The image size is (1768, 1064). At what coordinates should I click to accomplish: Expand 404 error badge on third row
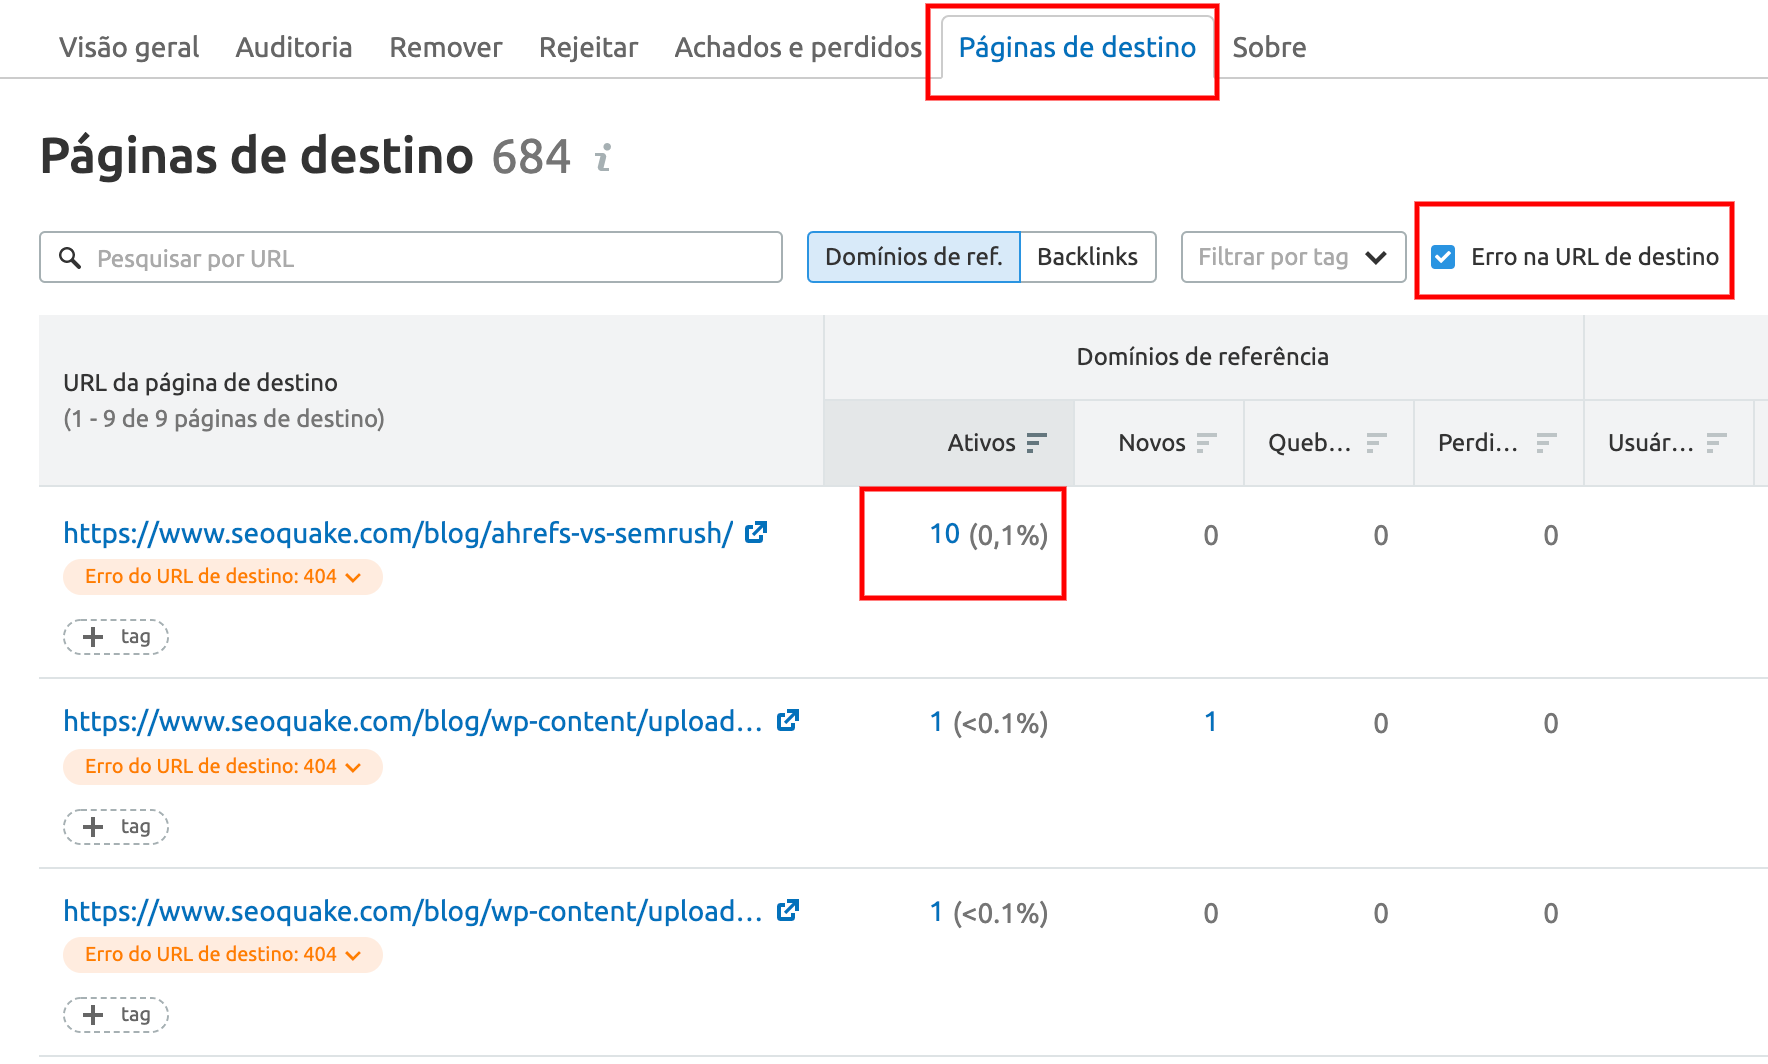click(222, 955)
